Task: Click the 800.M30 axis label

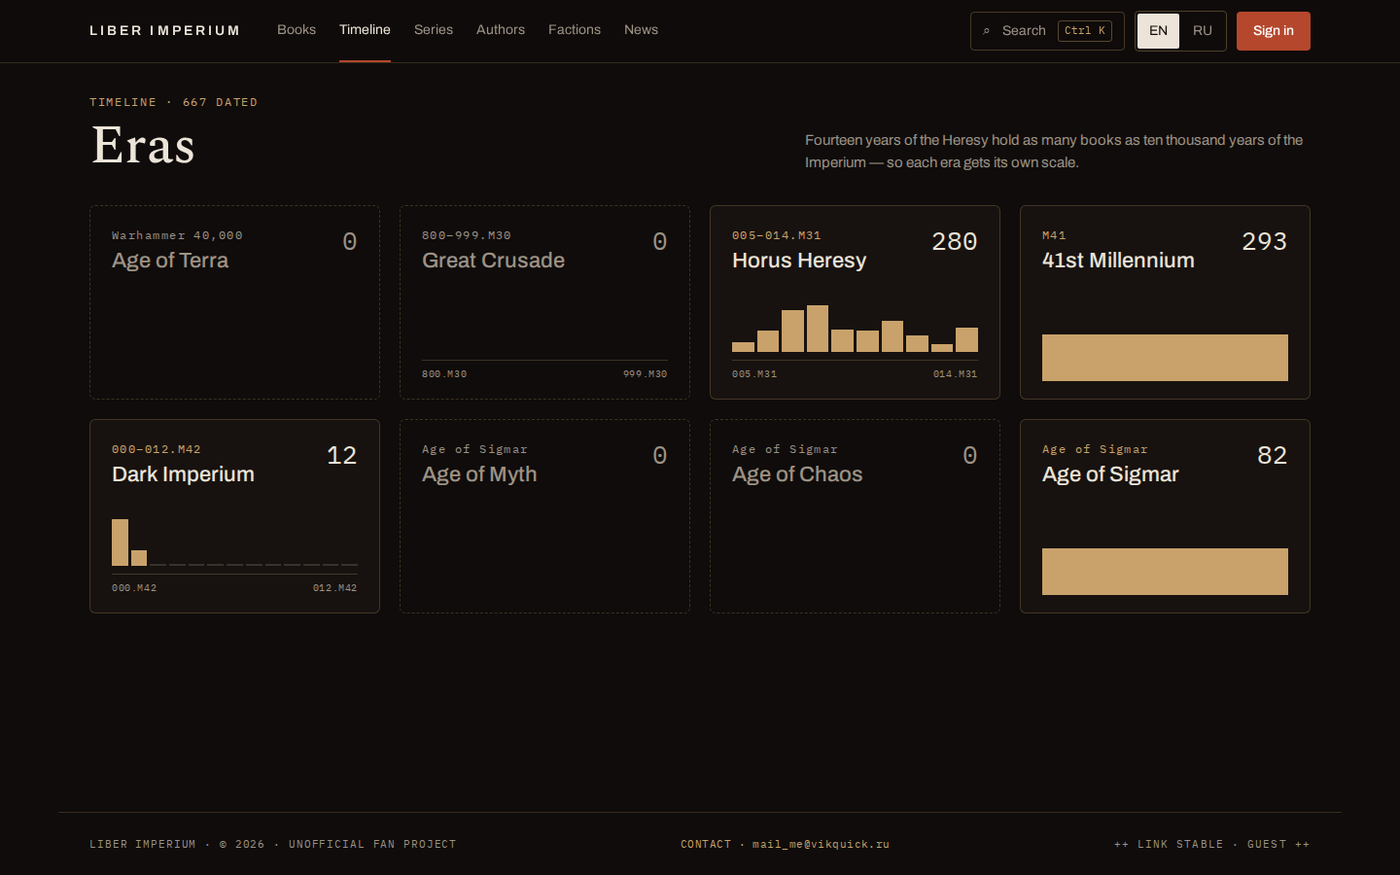Action: [444, 374]
